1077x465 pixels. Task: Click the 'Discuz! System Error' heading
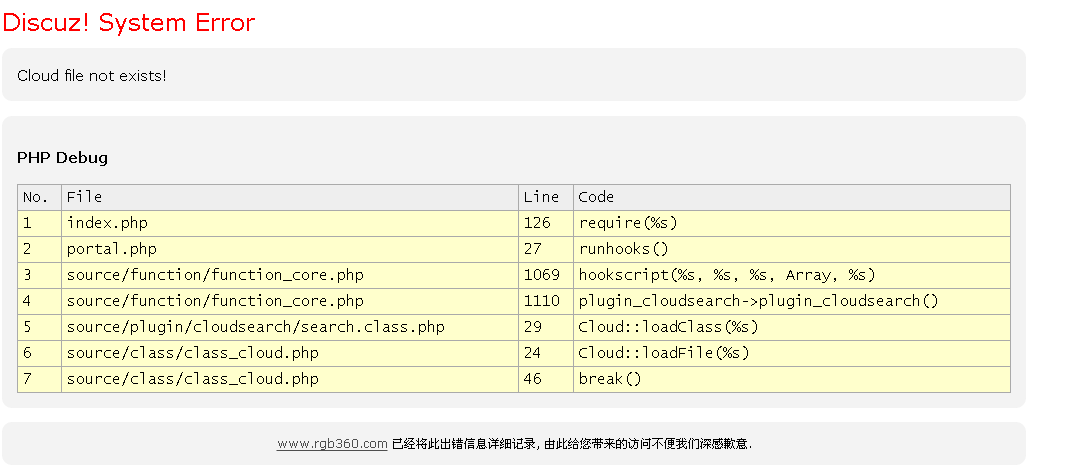(128, 23)
